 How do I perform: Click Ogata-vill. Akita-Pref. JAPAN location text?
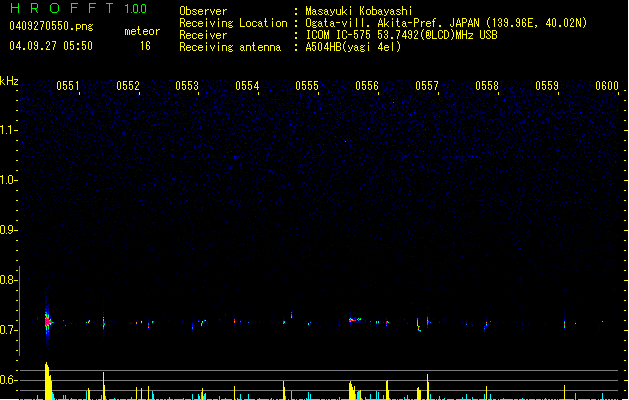[x=446, y=23]
